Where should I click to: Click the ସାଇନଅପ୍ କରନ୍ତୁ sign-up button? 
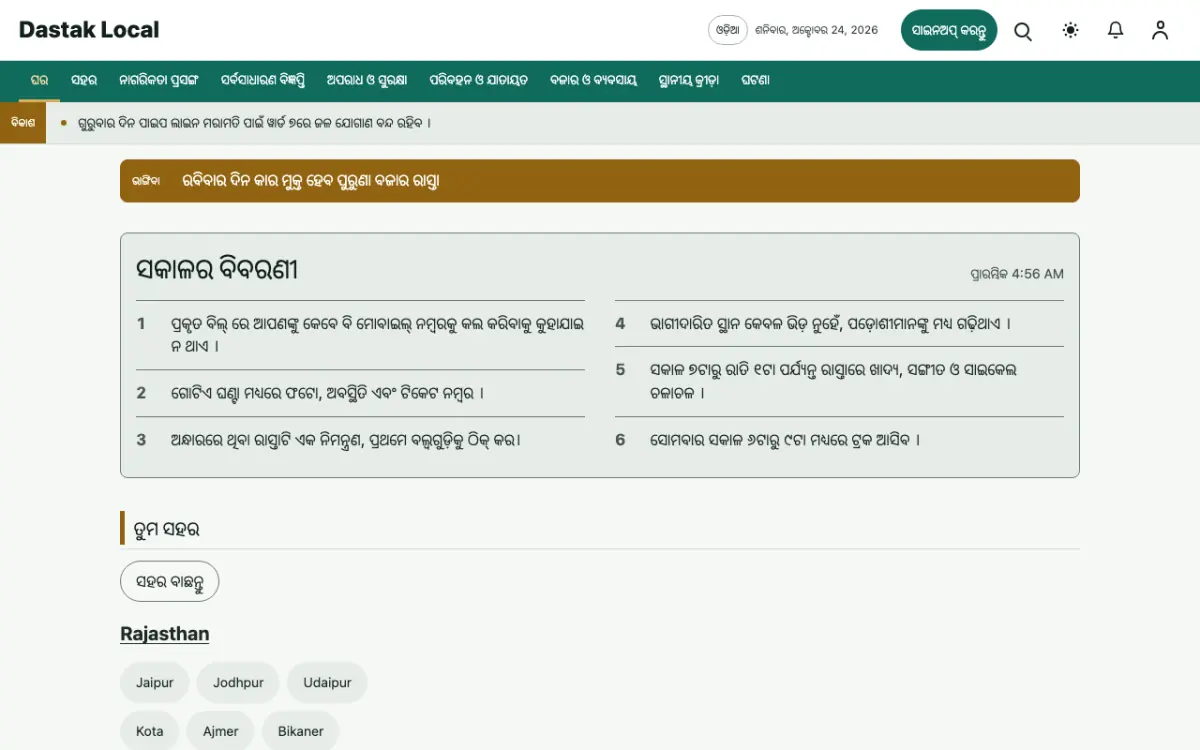coord(949,30)
